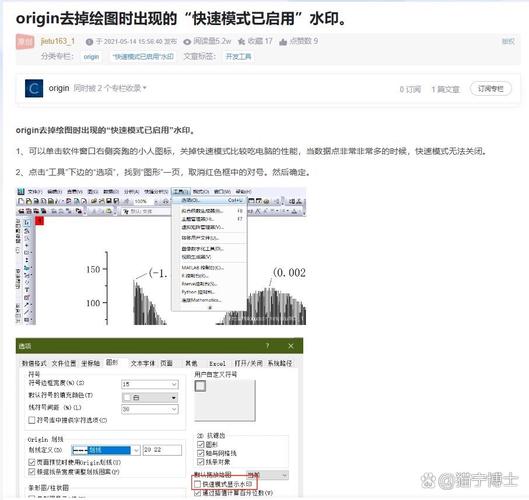Switch to Excel tab
The image size is (529, 500).
(217, 363)
